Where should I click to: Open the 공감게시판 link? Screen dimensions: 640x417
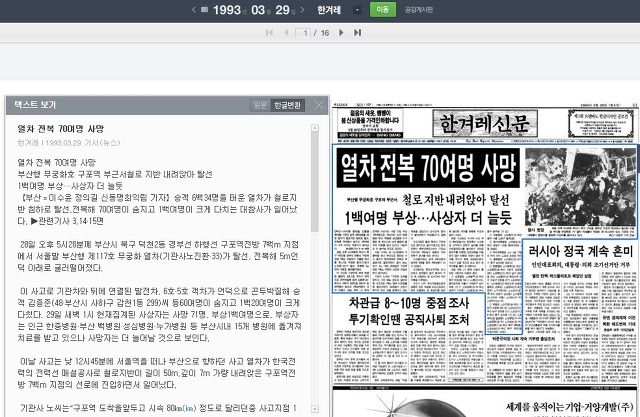419,10
